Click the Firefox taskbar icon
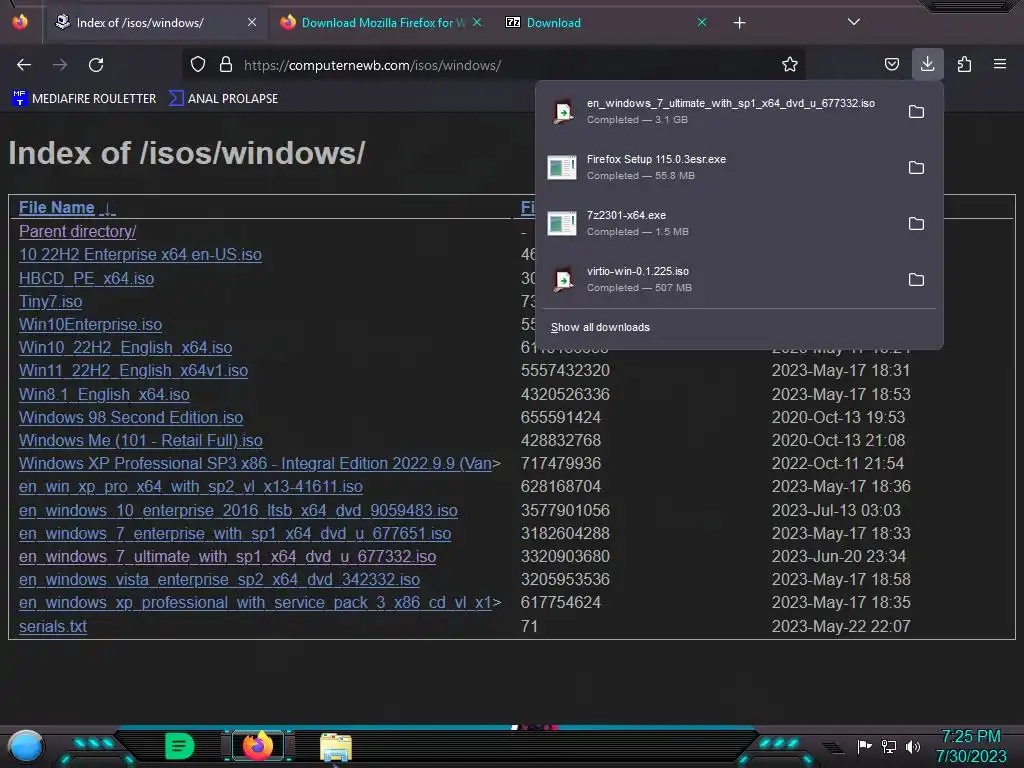 pos(258,745)
